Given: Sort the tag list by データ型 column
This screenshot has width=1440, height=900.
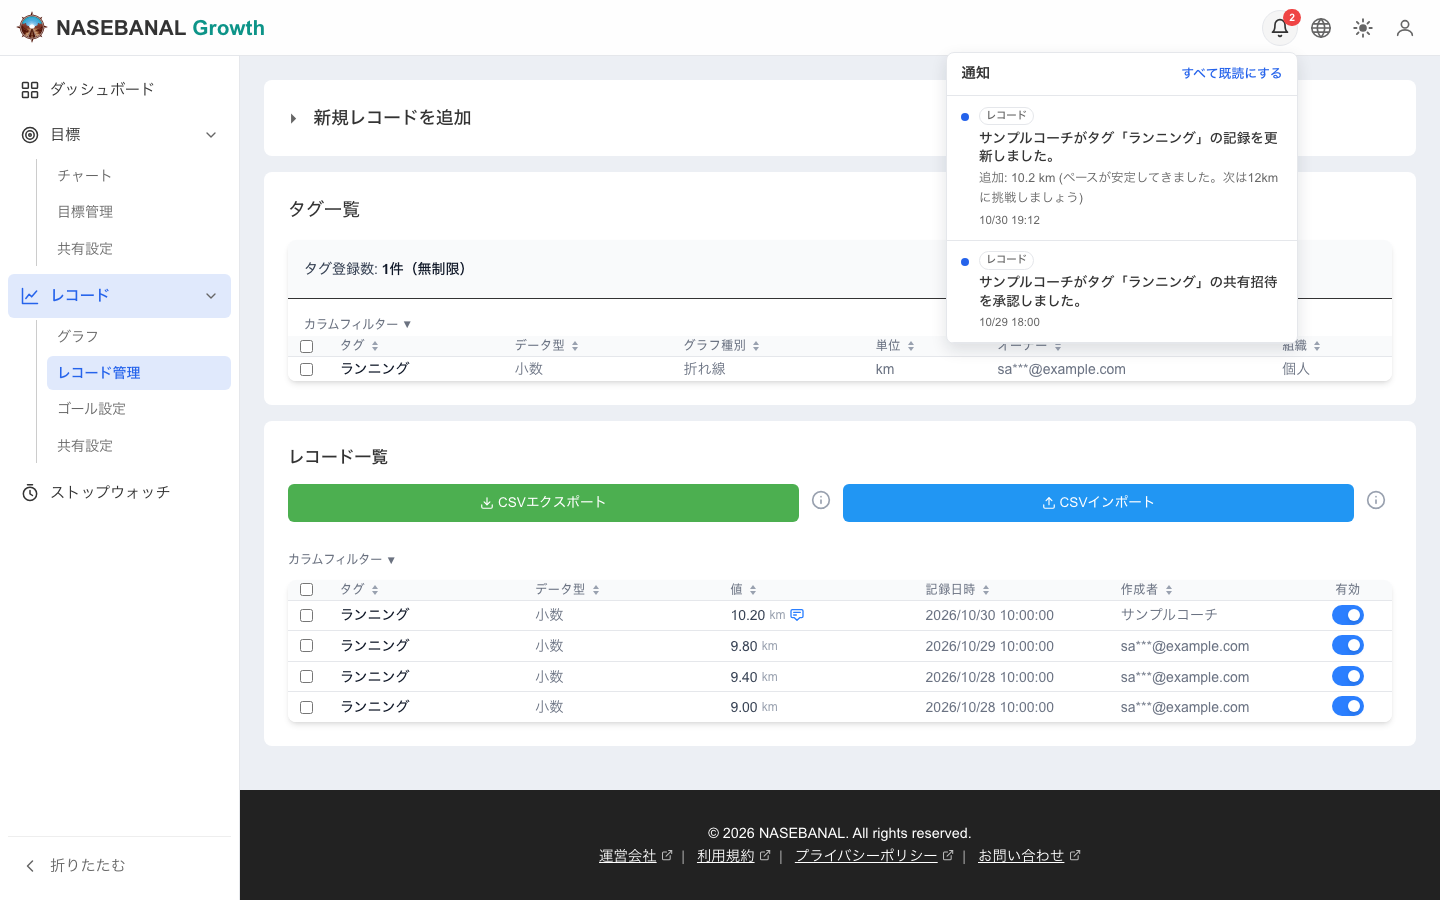Looking at the screenshot, I should click(x=547, y=345).
